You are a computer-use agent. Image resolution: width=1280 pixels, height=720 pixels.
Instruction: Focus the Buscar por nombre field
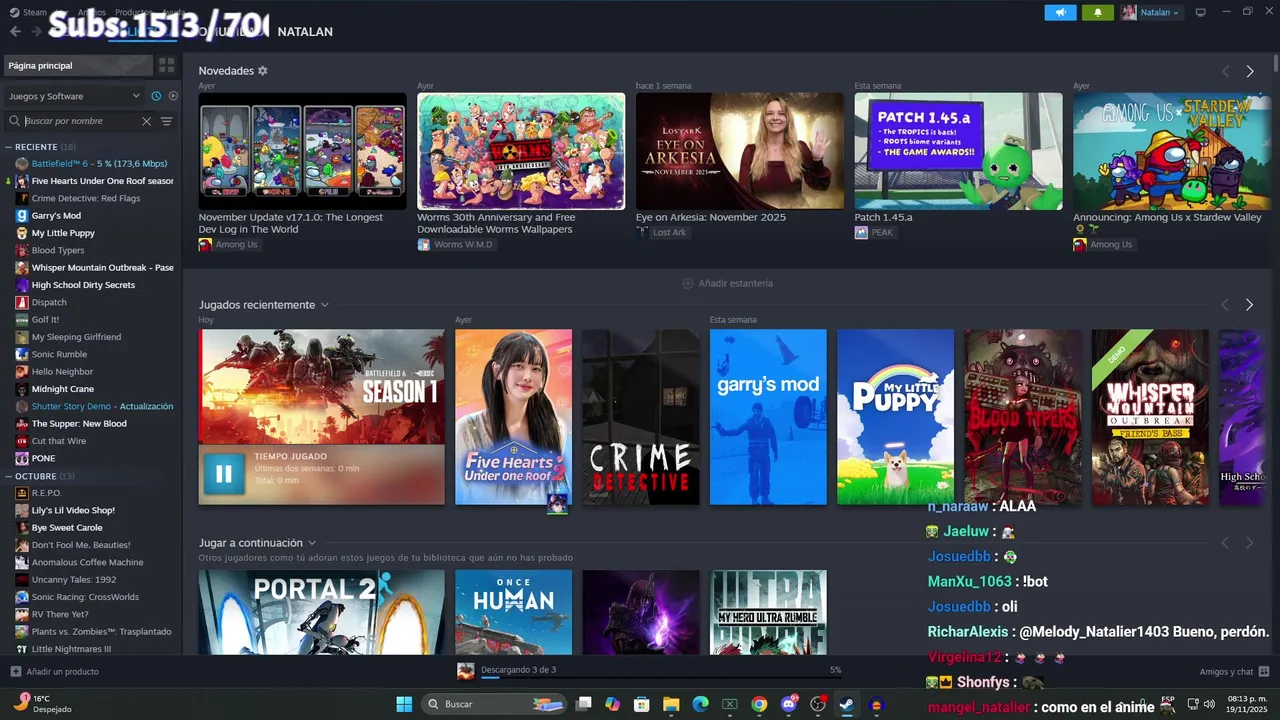(80, 121)
